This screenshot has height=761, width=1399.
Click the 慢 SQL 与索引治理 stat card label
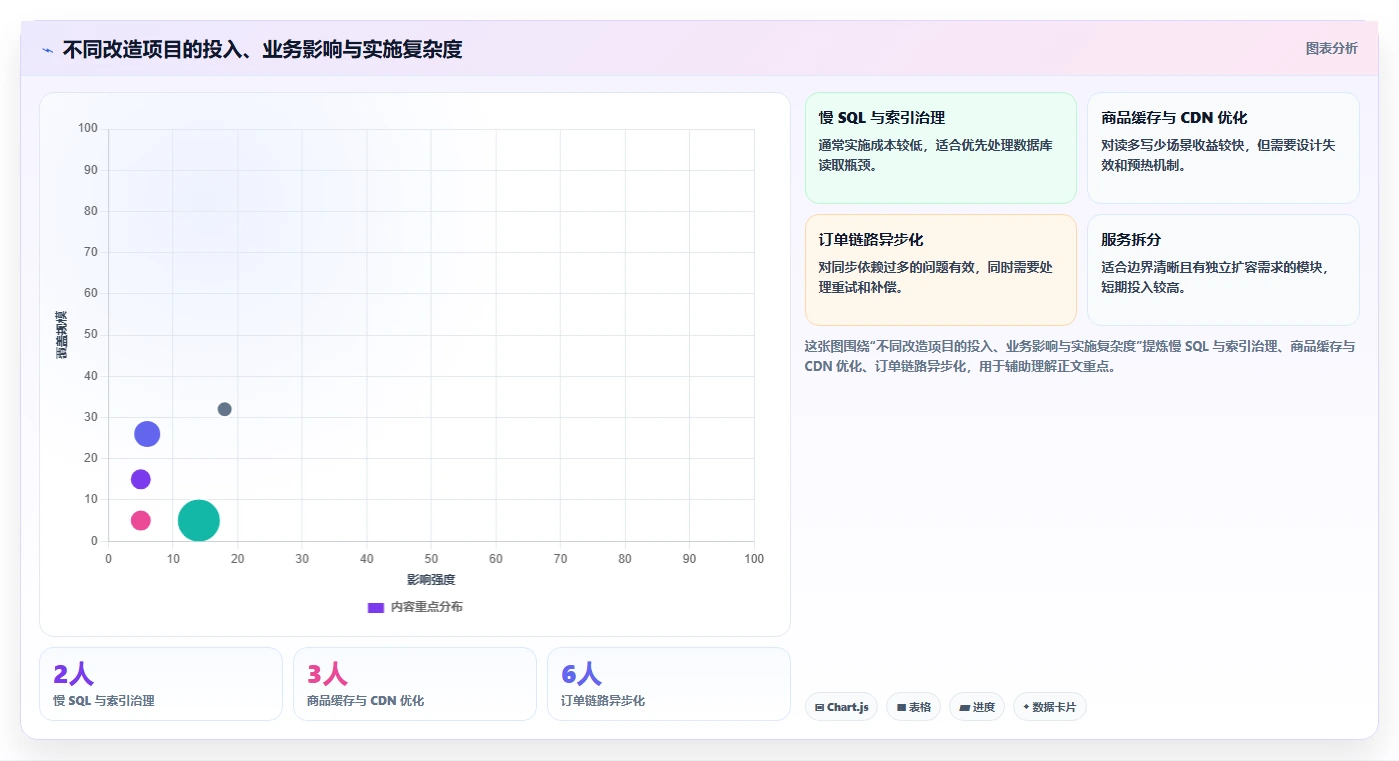(104, 701)
